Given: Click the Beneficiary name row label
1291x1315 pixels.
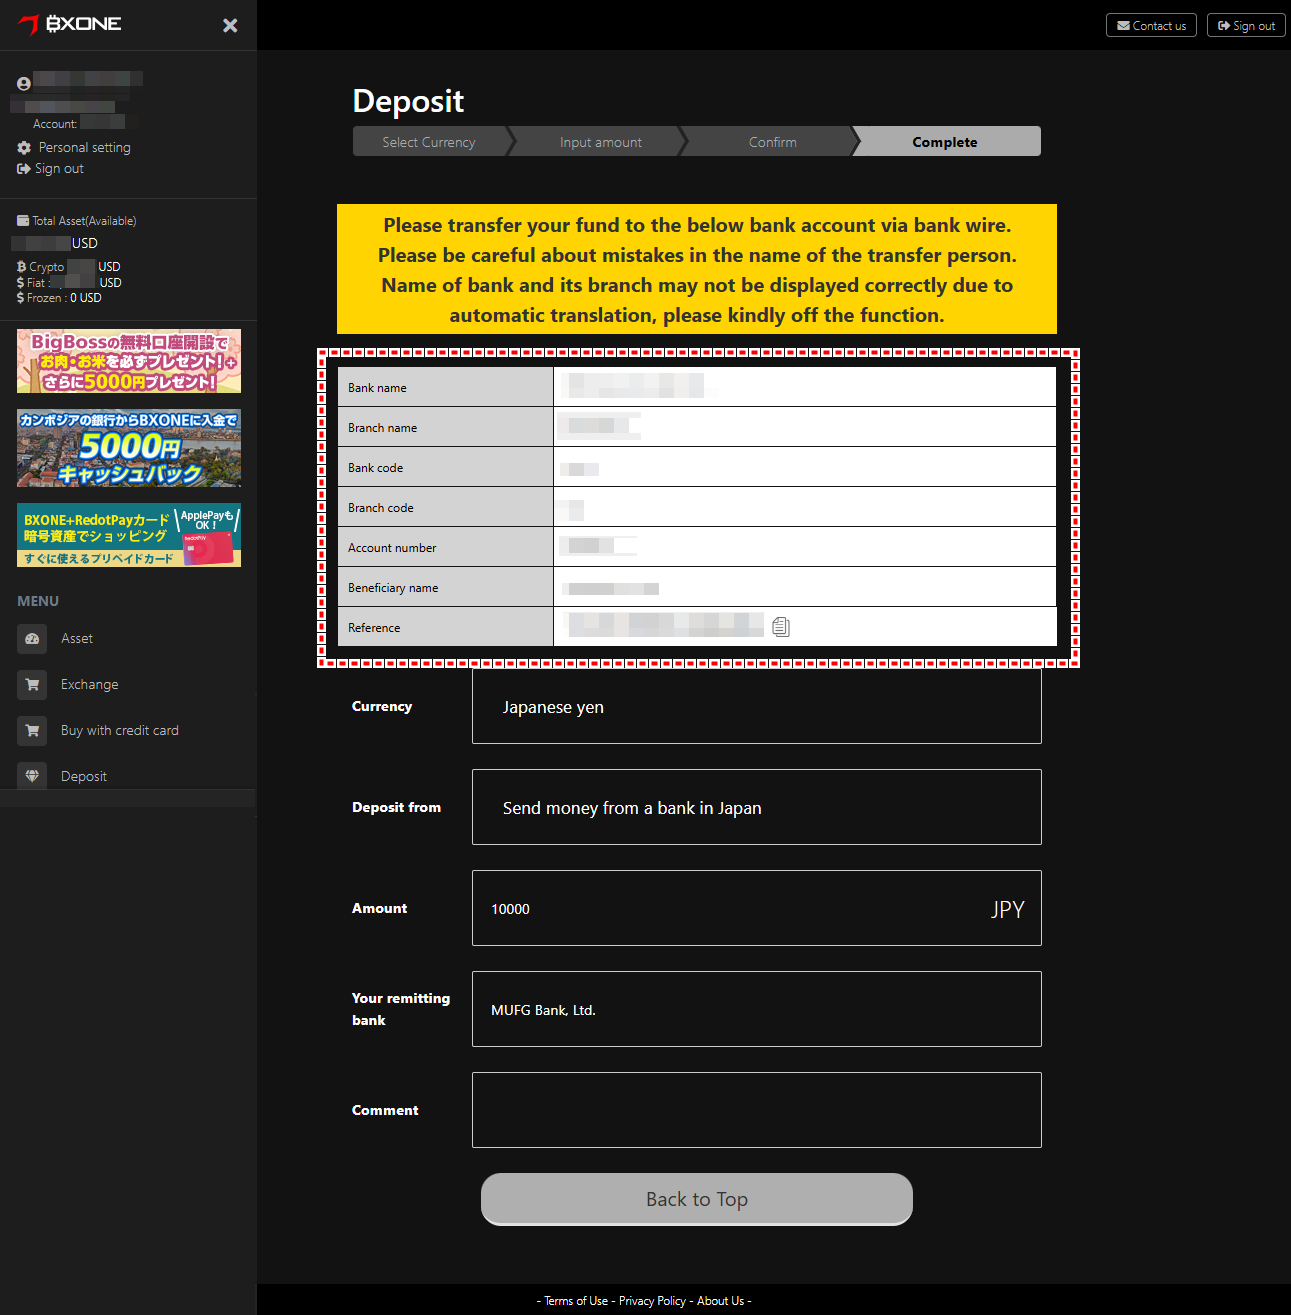Looking at the screenshot, I should click(x=393, y=588).
